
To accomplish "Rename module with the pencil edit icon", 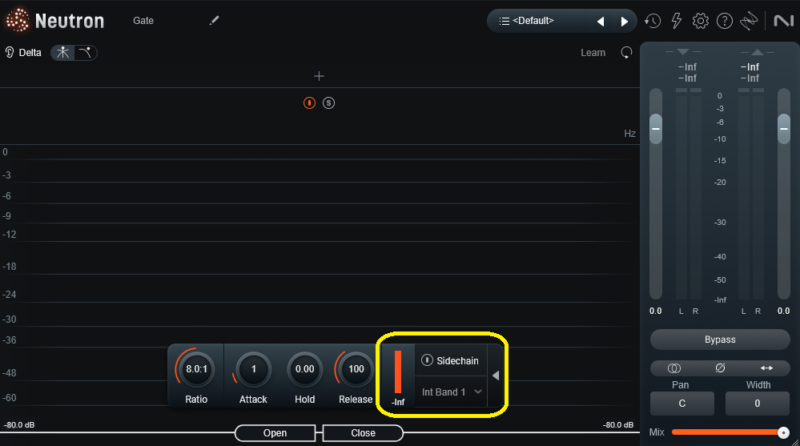I will (214, 20).
